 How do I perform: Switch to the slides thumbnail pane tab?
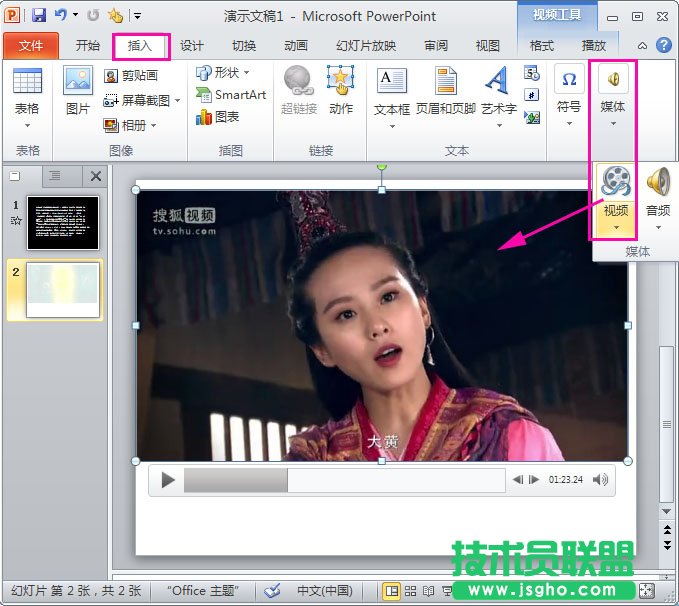coord(15,176)
